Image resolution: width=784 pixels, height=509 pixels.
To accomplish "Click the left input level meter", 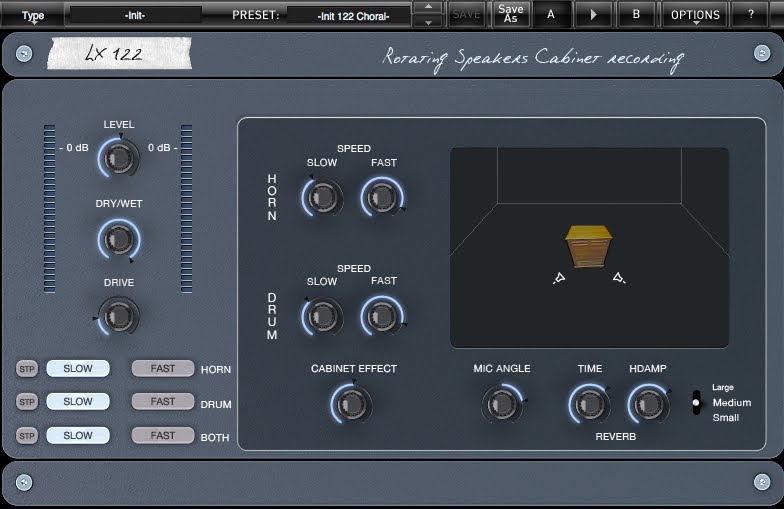I will (50, 208).
